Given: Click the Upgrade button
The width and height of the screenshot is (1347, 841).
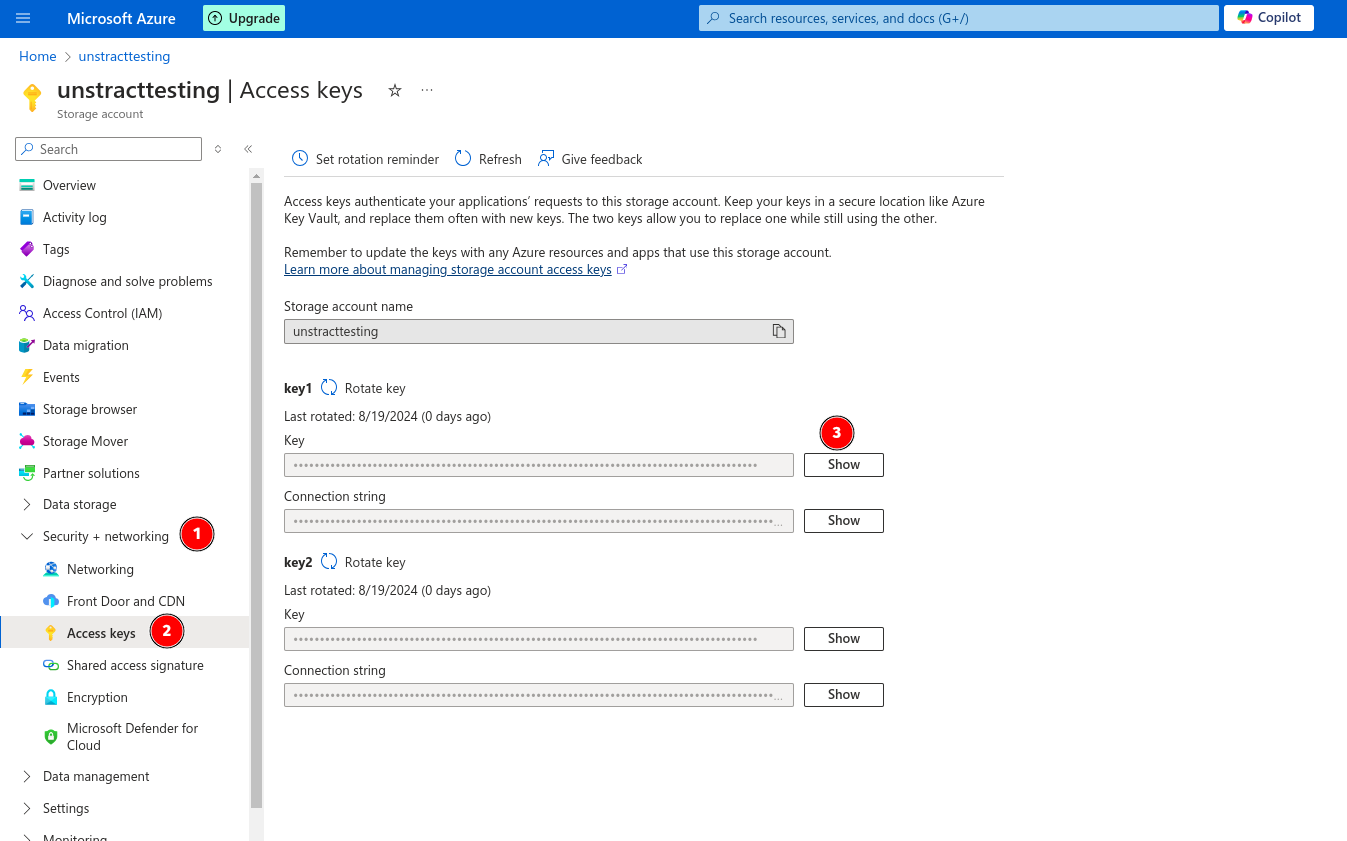Looking at the screenshot, I should pyautogui.click(x=244, y=18).
